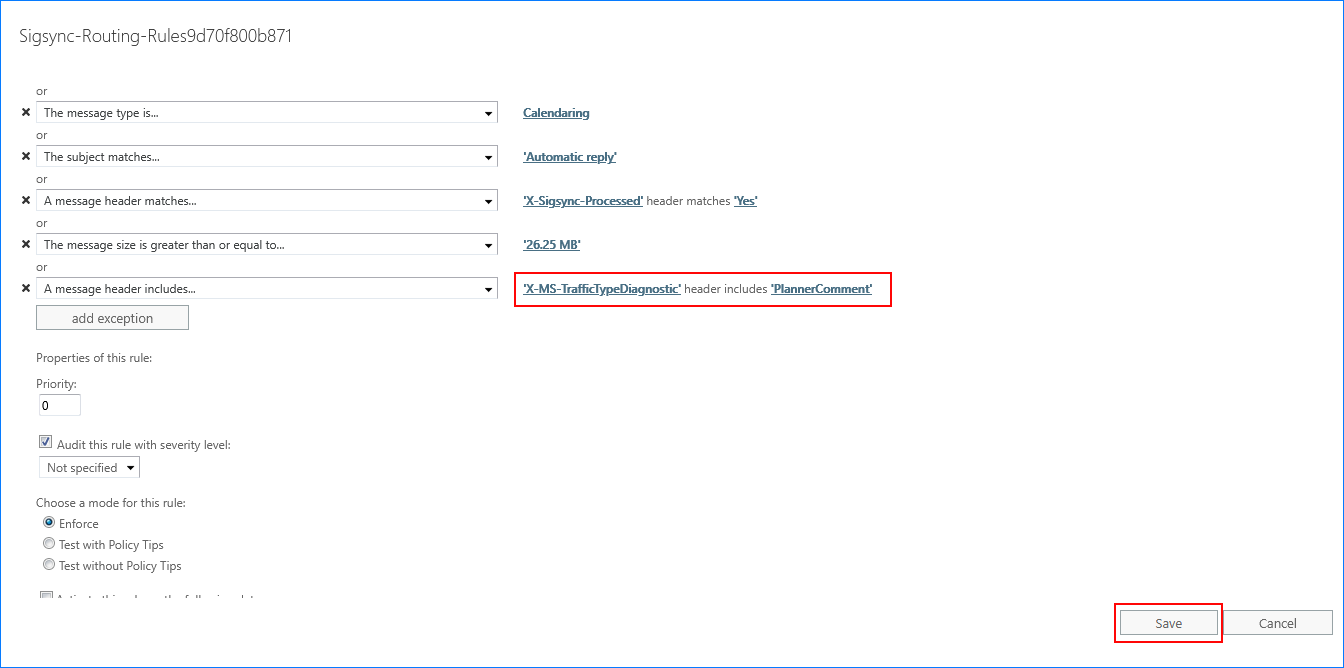Select the Enforce mode radio button

(x=49, y=523)
